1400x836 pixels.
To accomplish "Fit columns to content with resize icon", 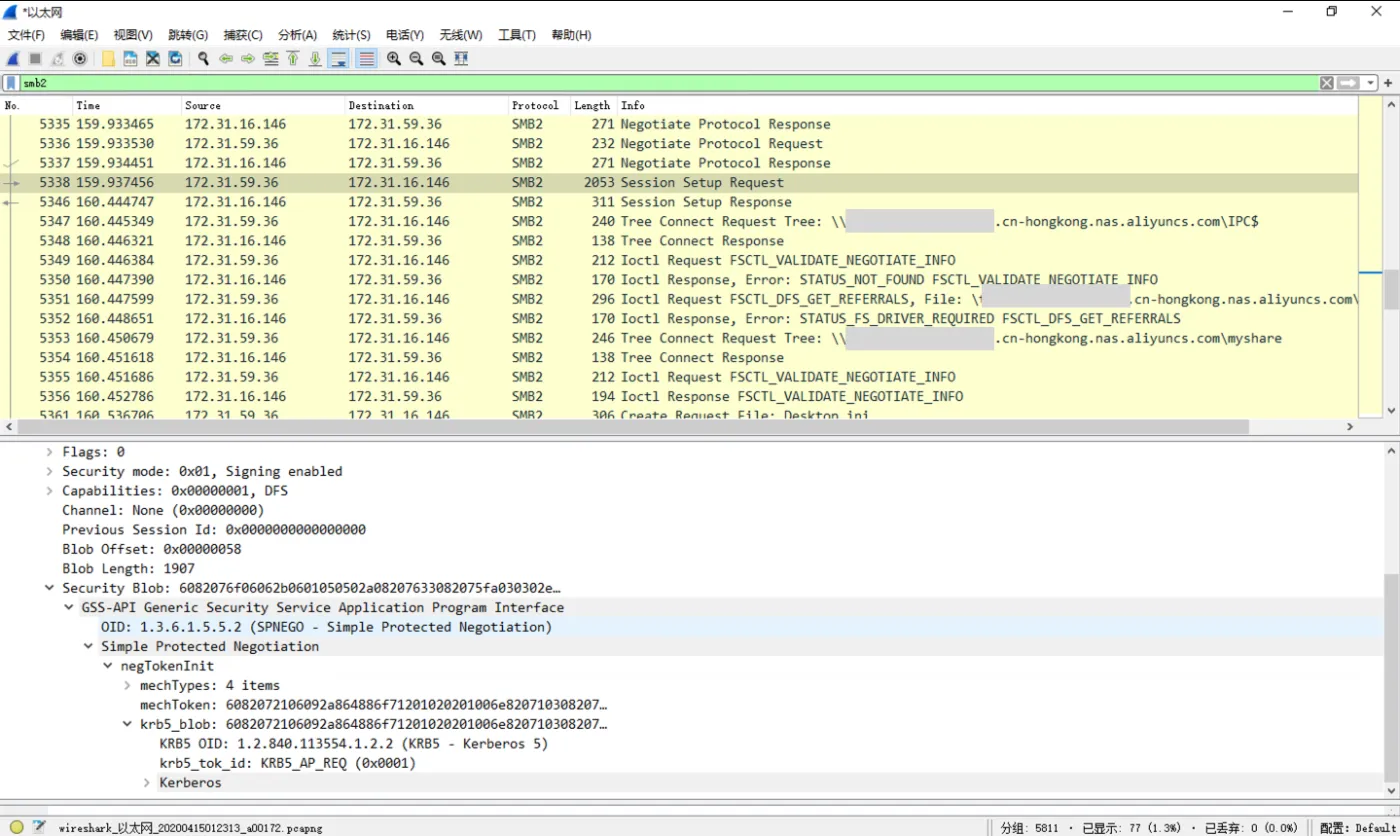I will [461, 59].
